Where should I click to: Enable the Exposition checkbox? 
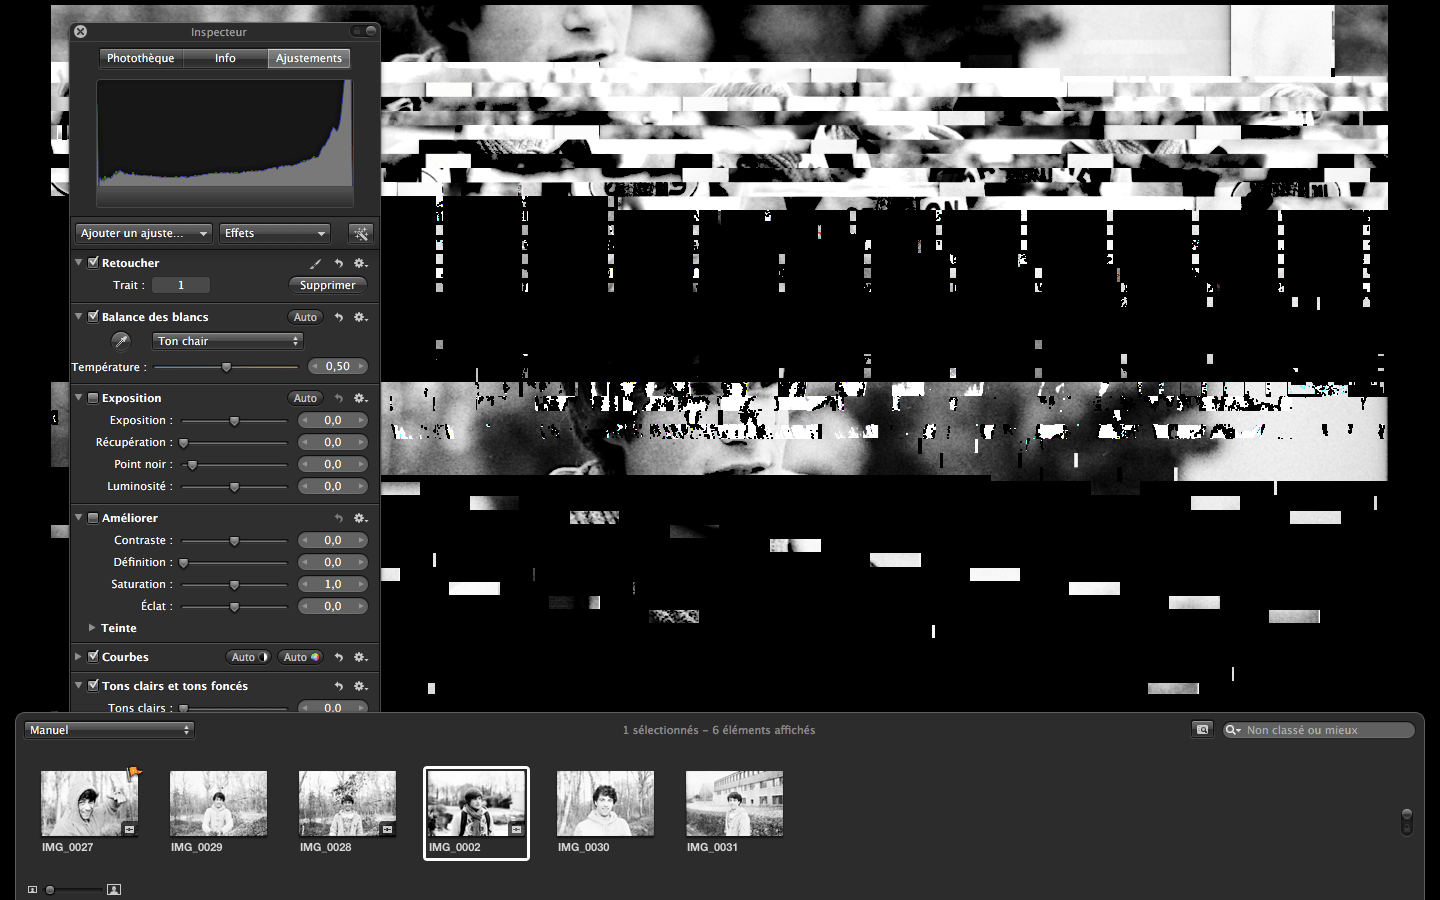coord(91,397)
